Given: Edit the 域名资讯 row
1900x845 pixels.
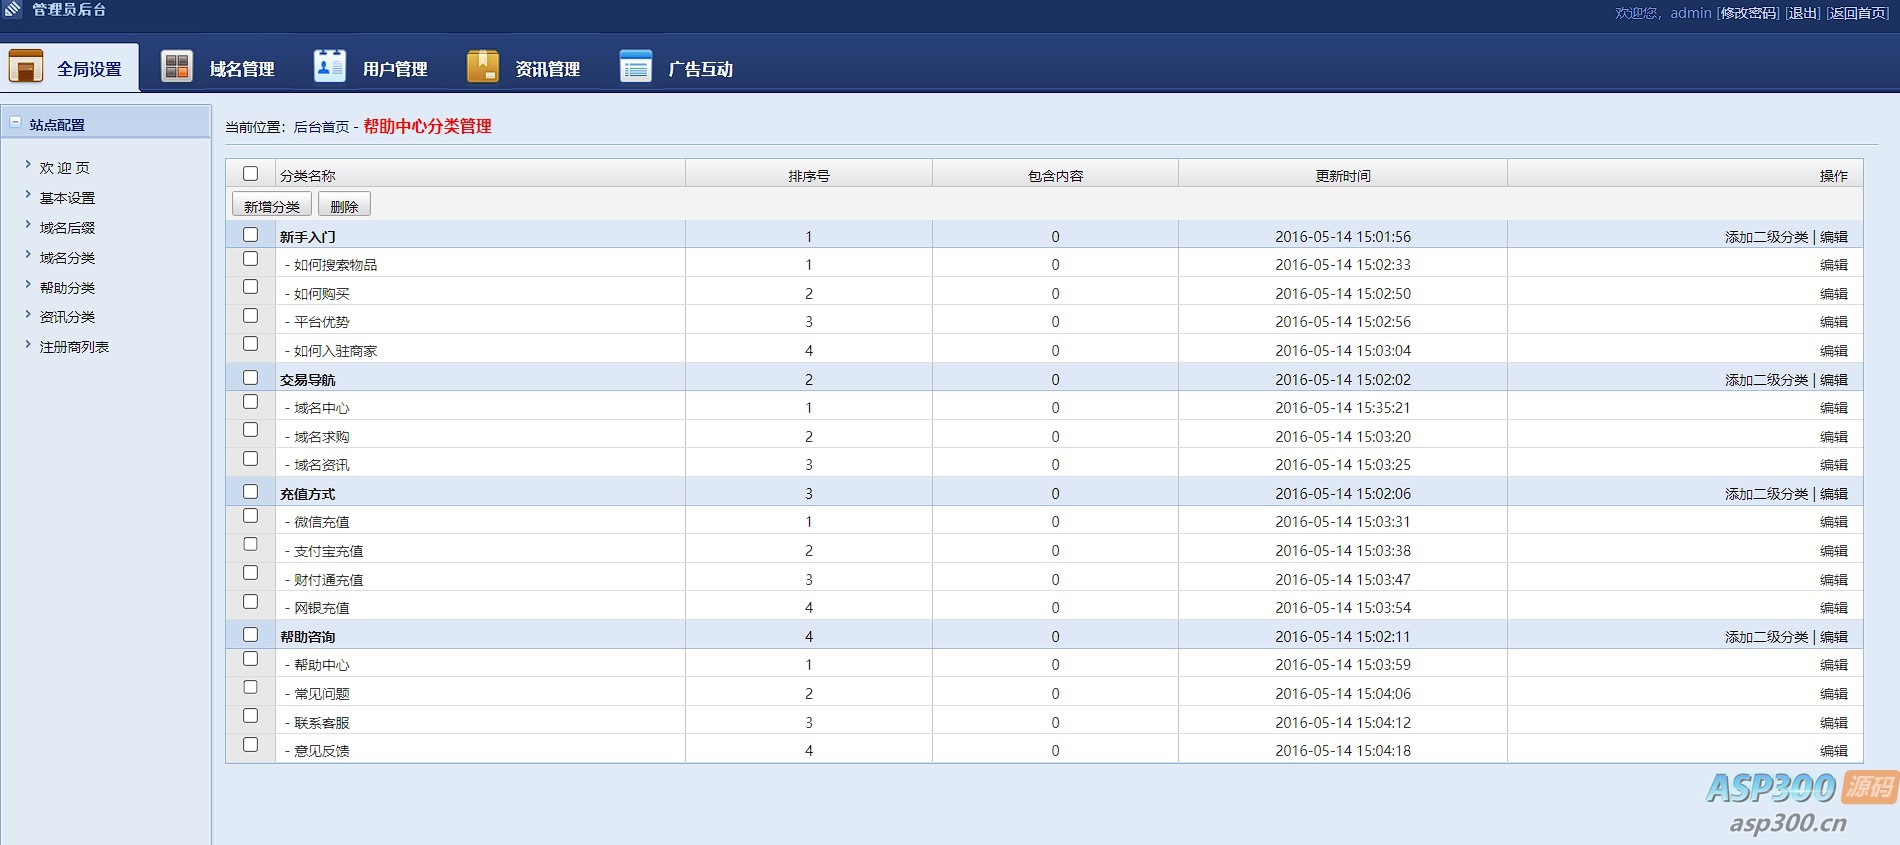Looking at the screenshot, I should point(1834,465).
